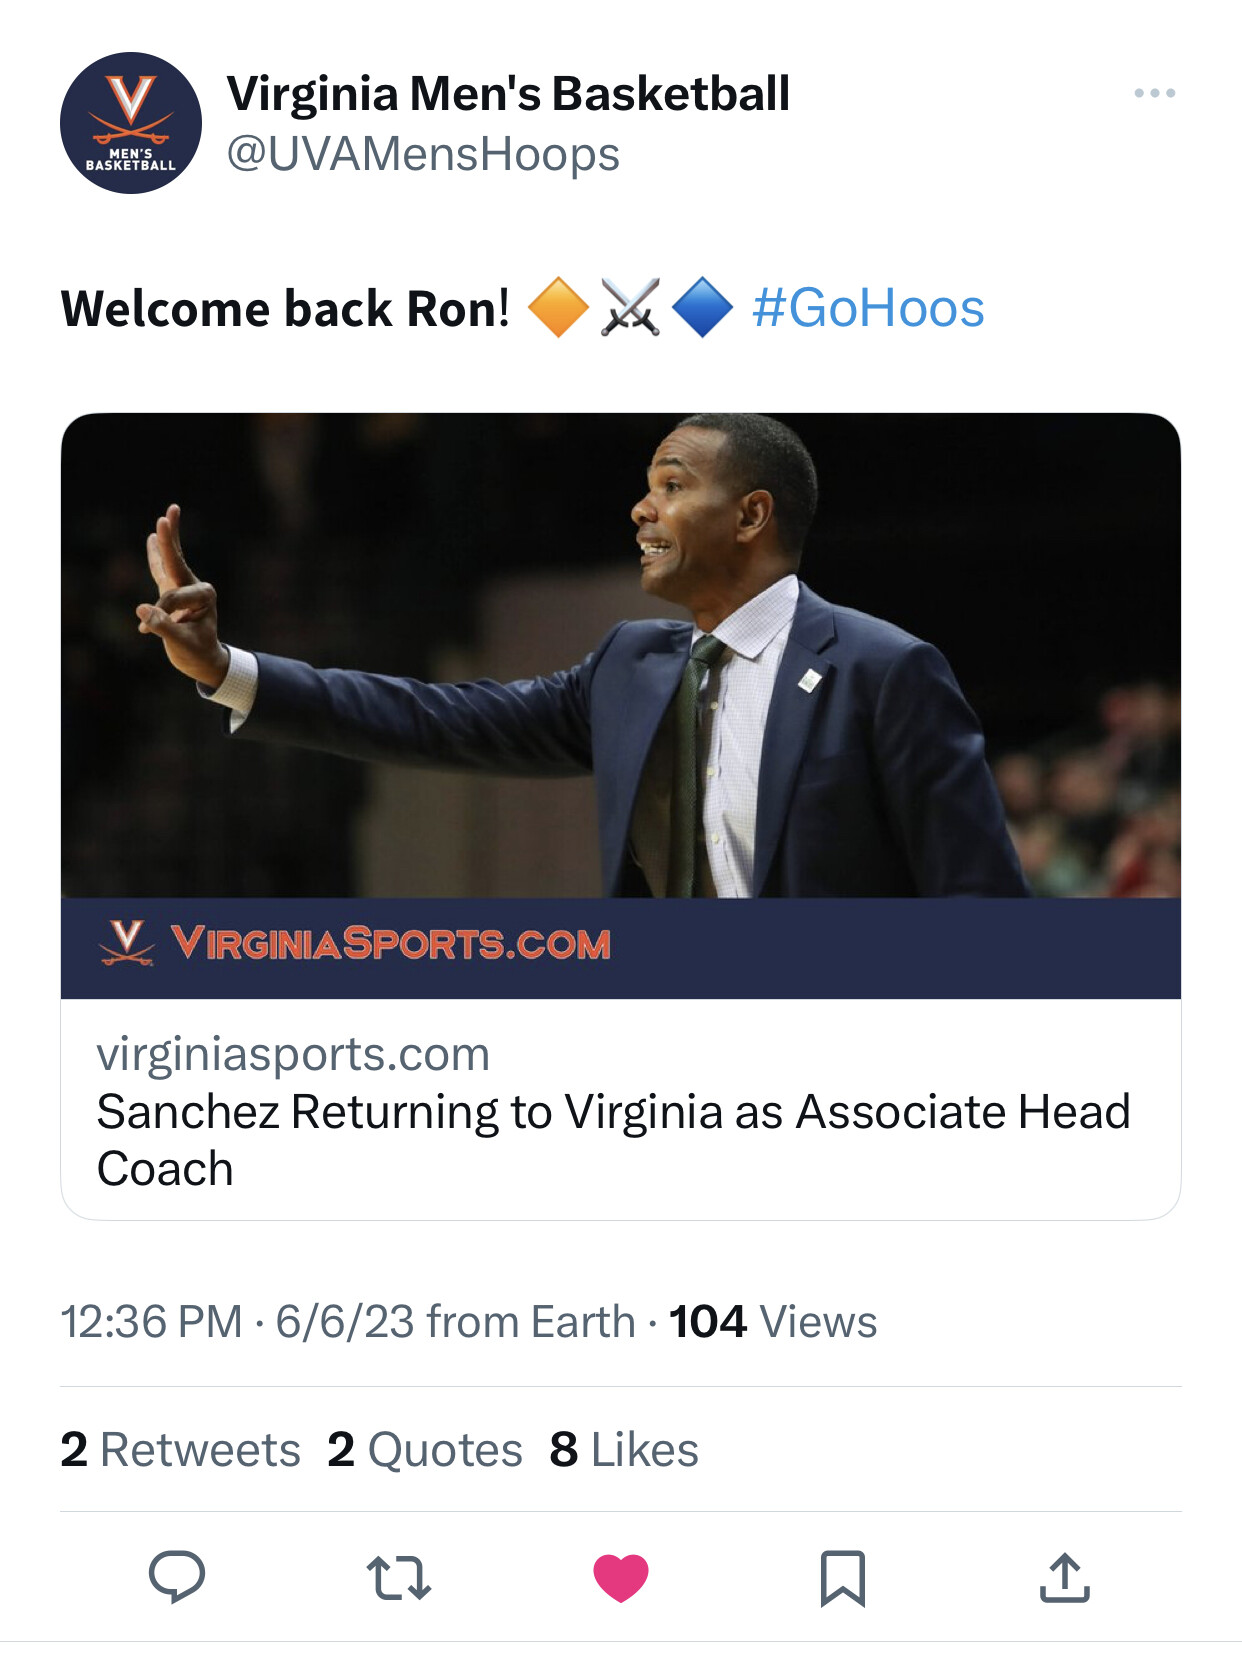Image resolution: width=1242 pixels, height=1655 pixels.
Task: Tap the retweet arrows icon
Action: pos(398,1578)
